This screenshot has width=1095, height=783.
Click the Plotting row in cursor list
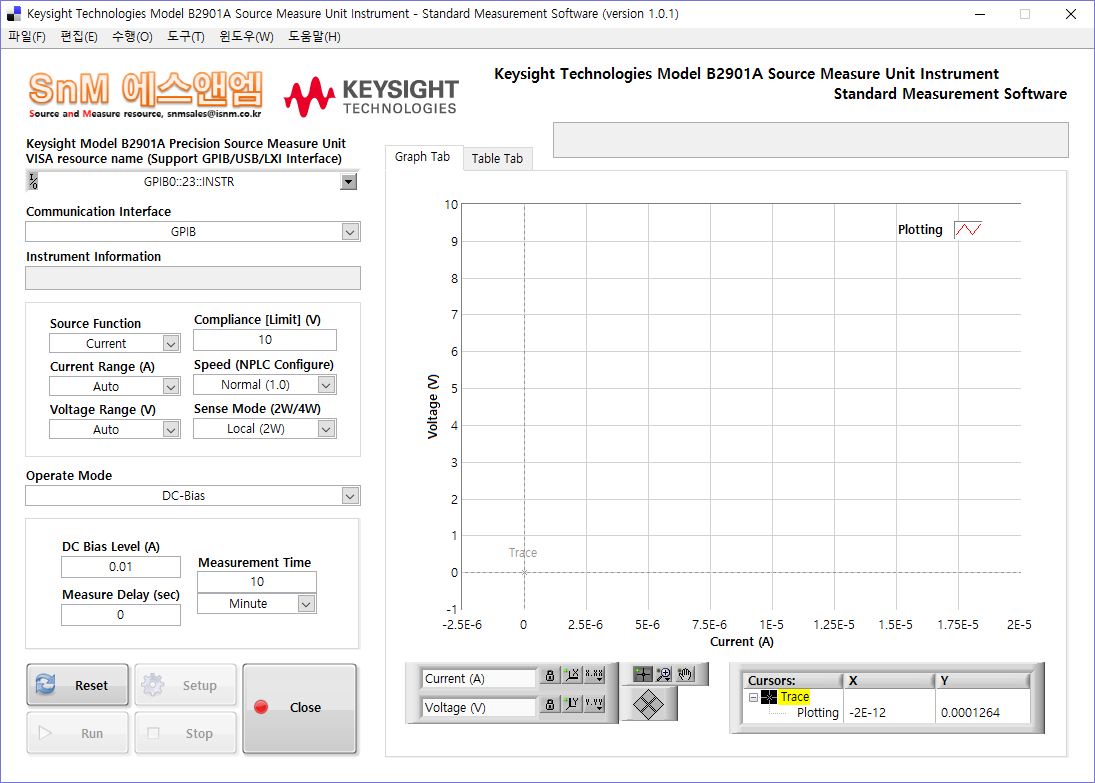click(818, 713)
